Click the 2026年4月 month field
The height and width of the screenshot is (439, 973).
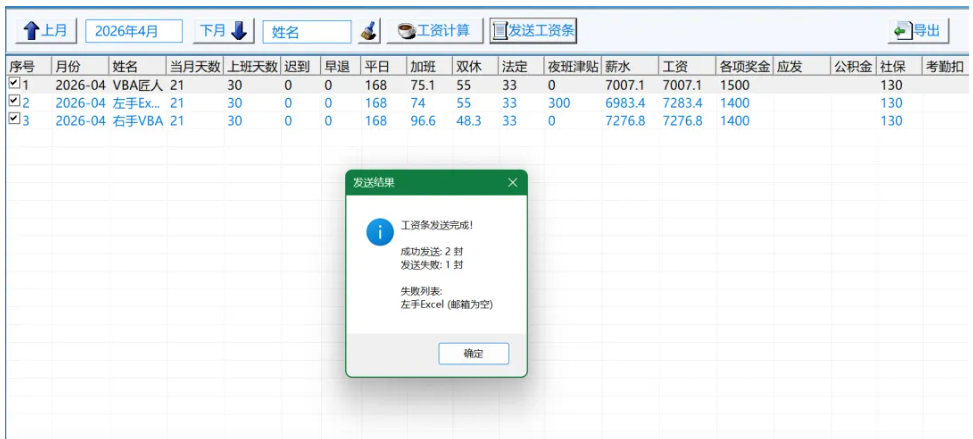point(134,31)
